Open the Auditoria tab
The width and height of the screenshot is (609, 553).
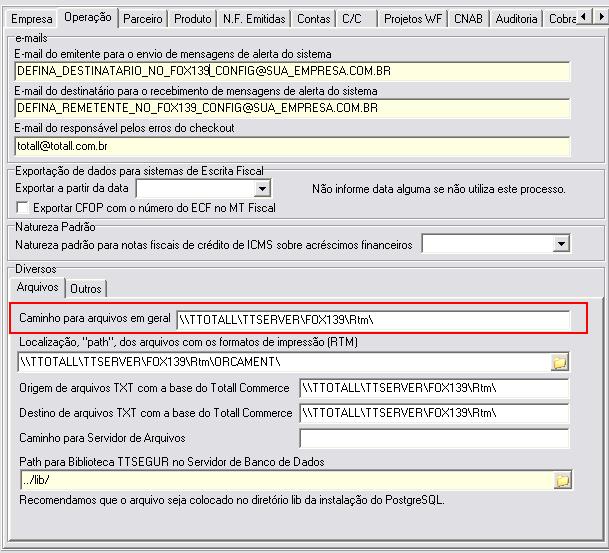[x=516, y=19]
